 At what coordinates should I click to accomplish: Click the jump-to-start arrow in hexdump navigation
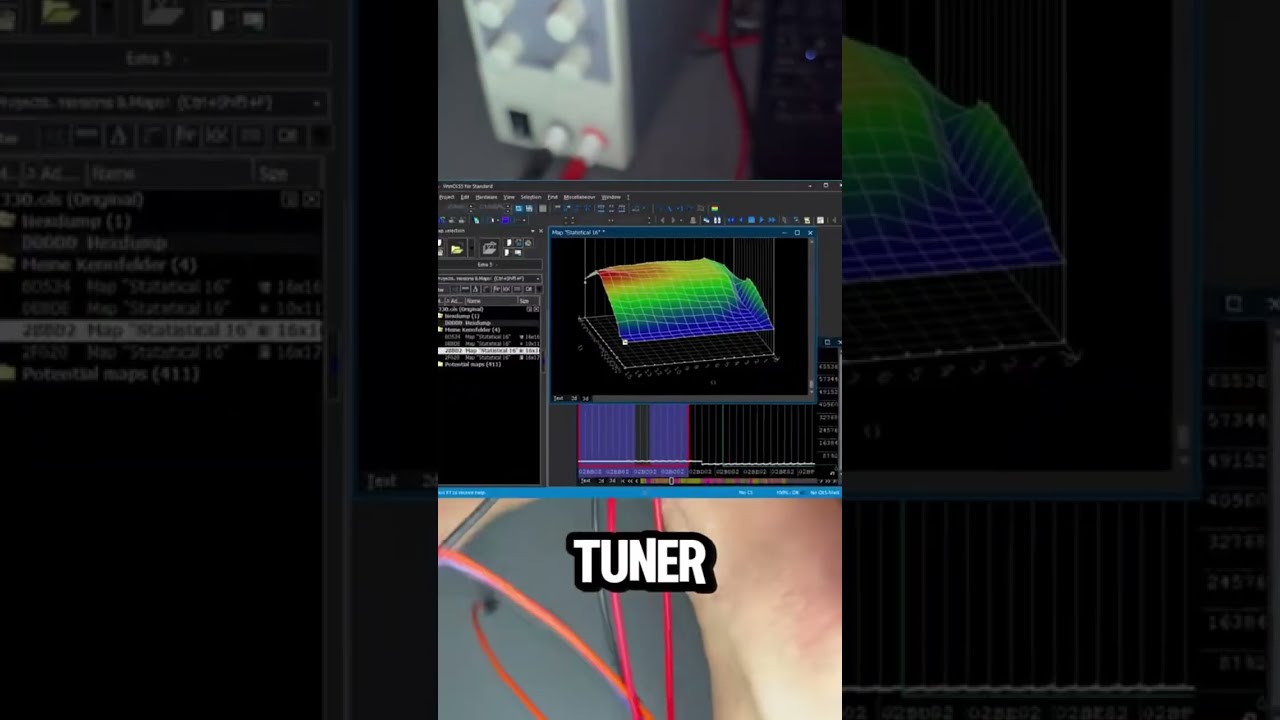pyautogui.click(x=623, y=481)
